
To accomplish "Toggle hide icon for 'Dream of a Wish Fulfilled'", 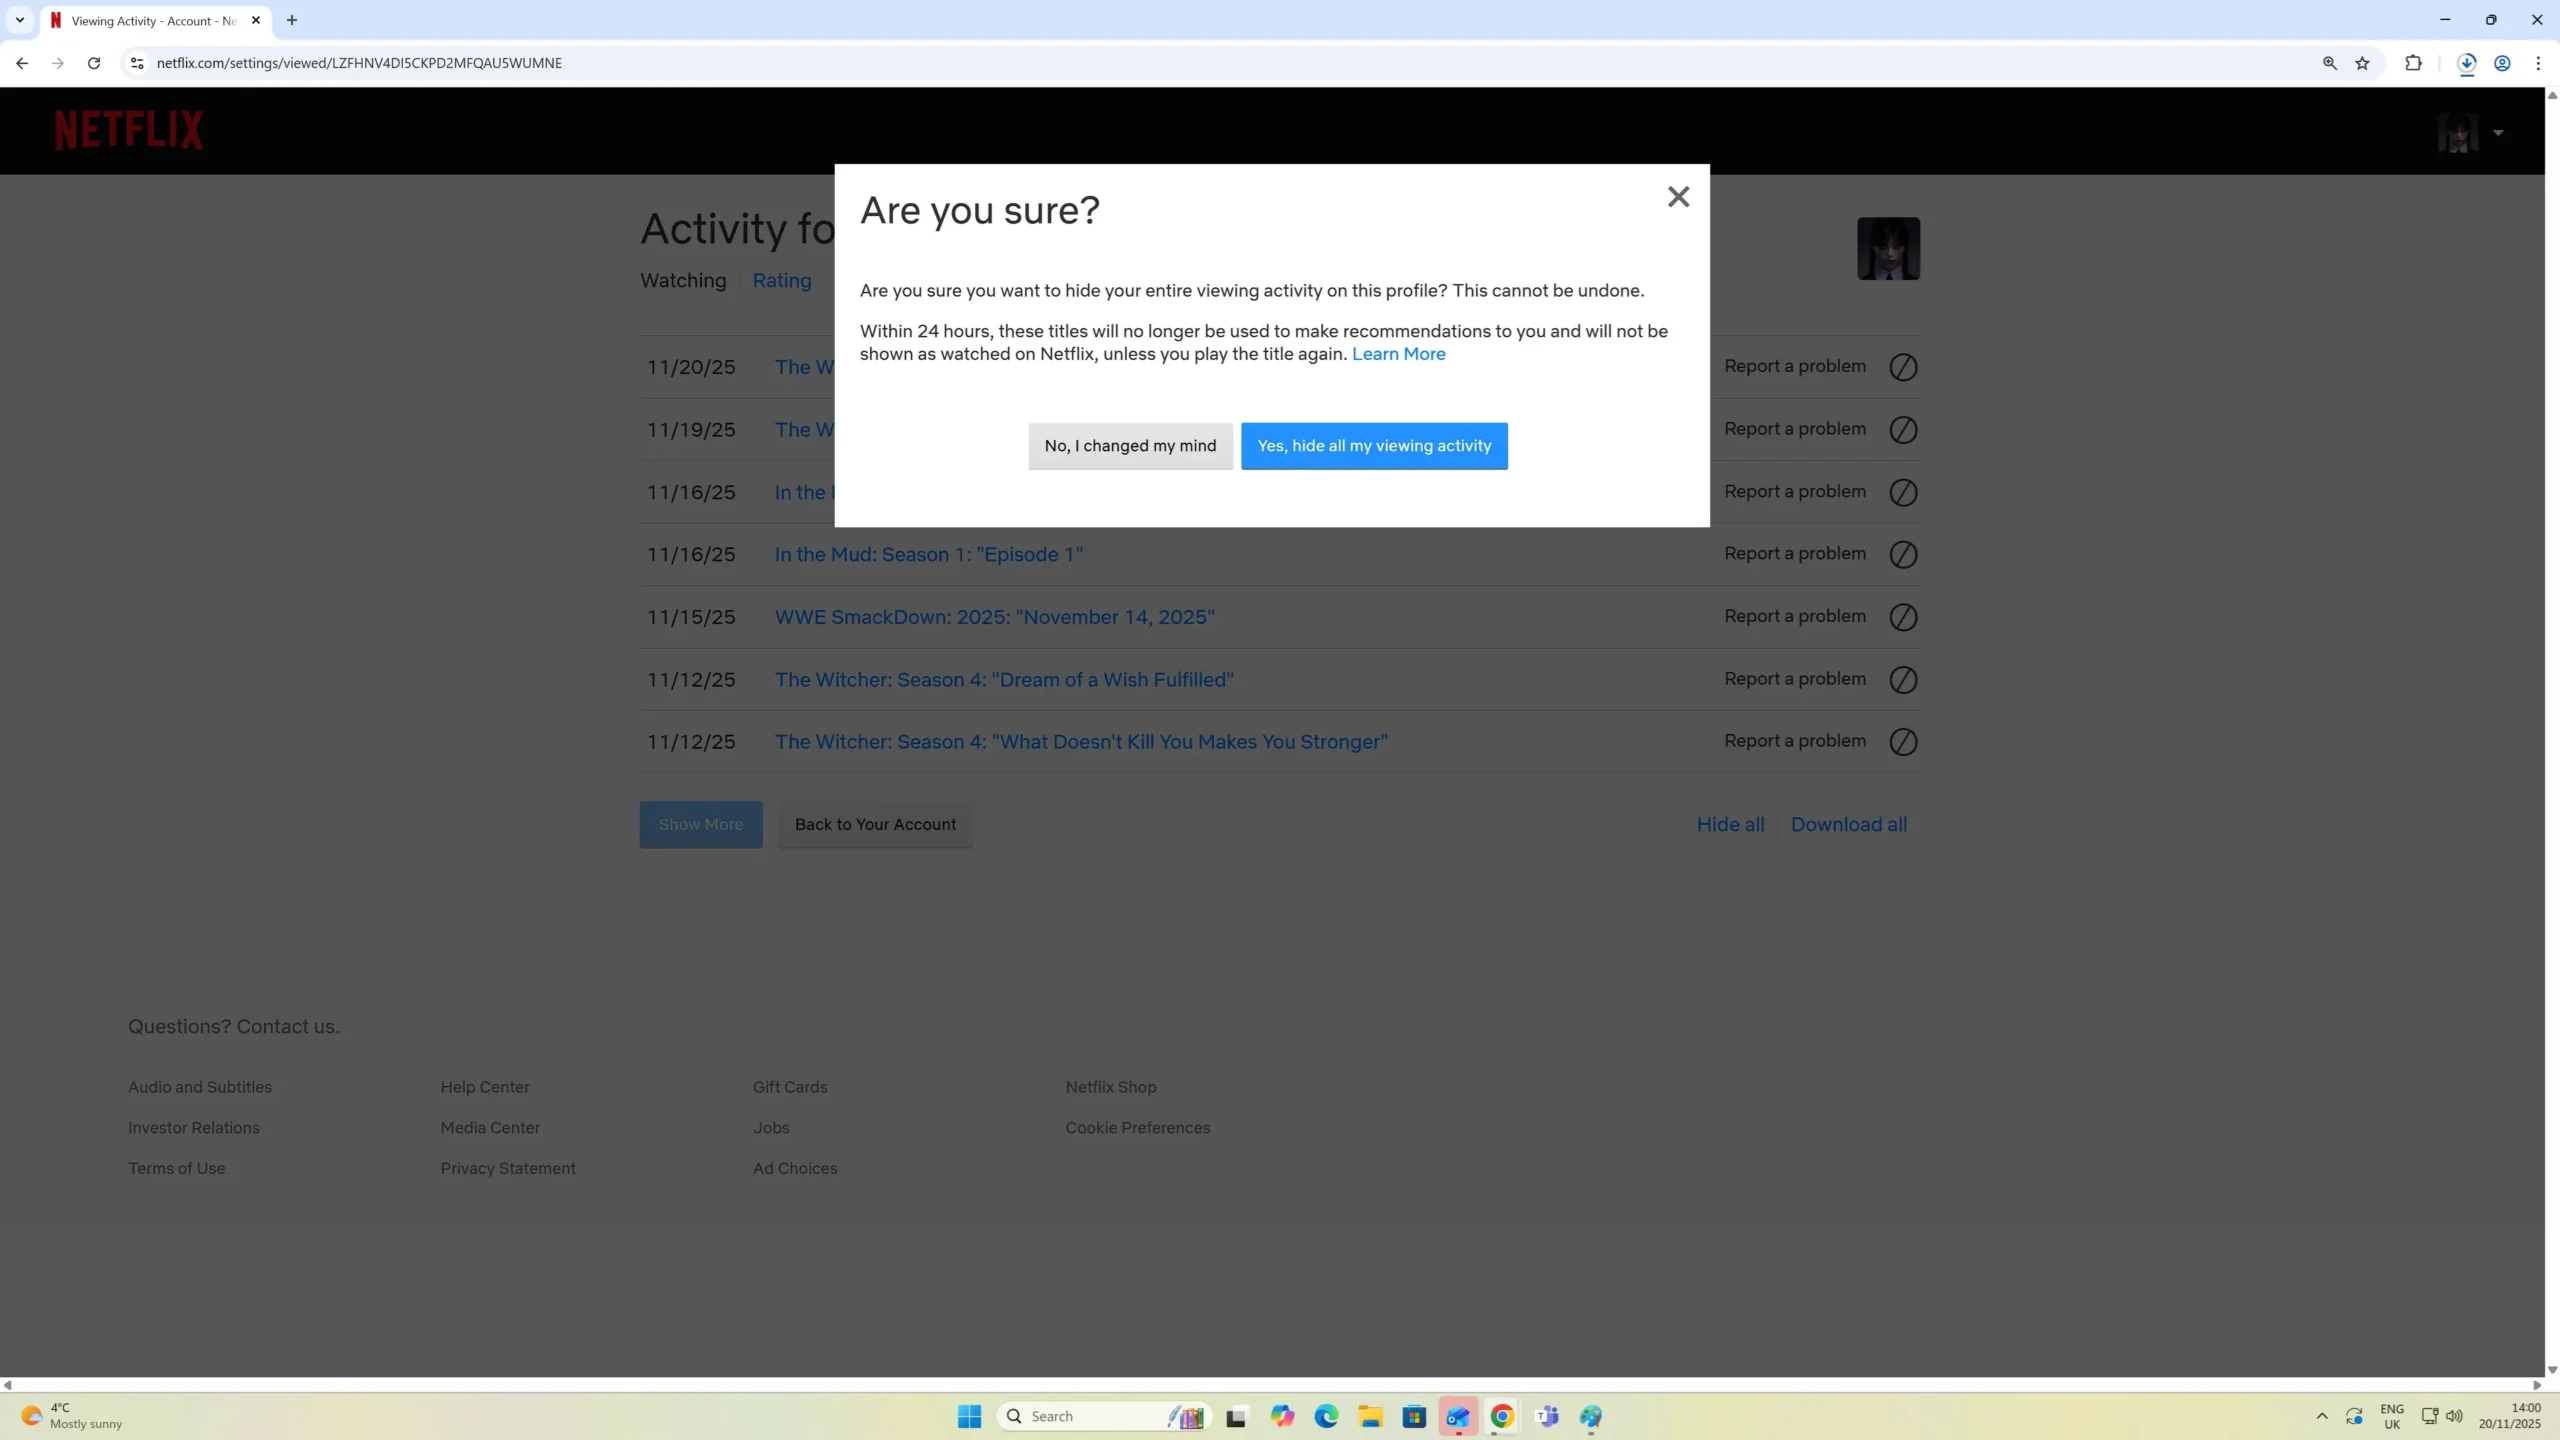I will [x=1903, y=680].
